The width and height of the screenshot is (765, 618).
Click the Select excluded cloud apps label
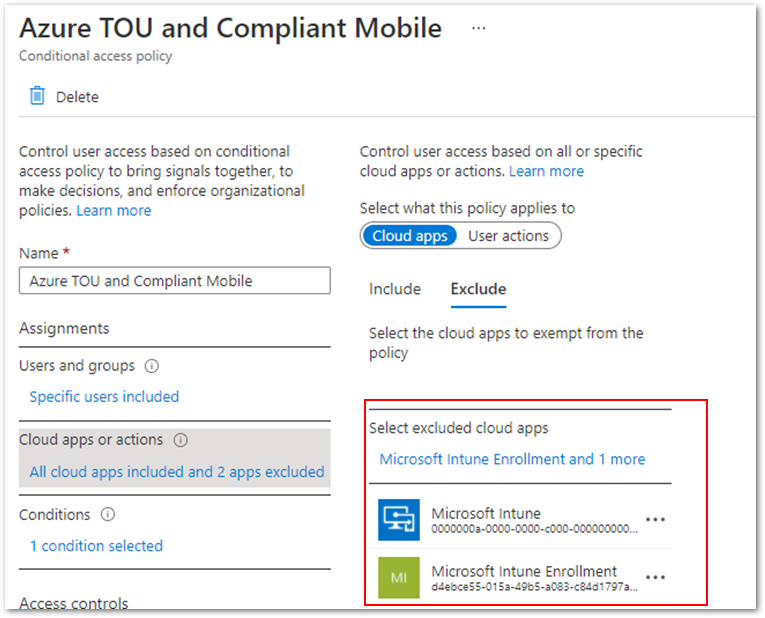[459, 428]
